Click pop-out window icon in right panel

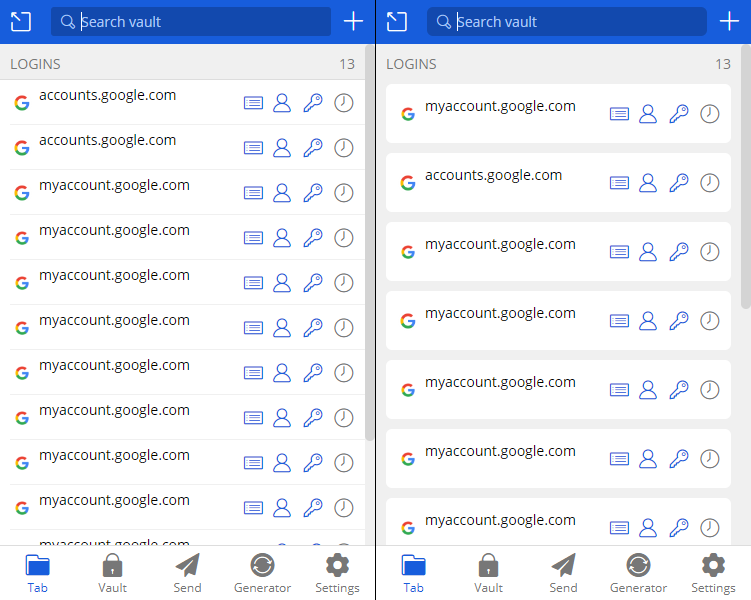click(397, 22)
